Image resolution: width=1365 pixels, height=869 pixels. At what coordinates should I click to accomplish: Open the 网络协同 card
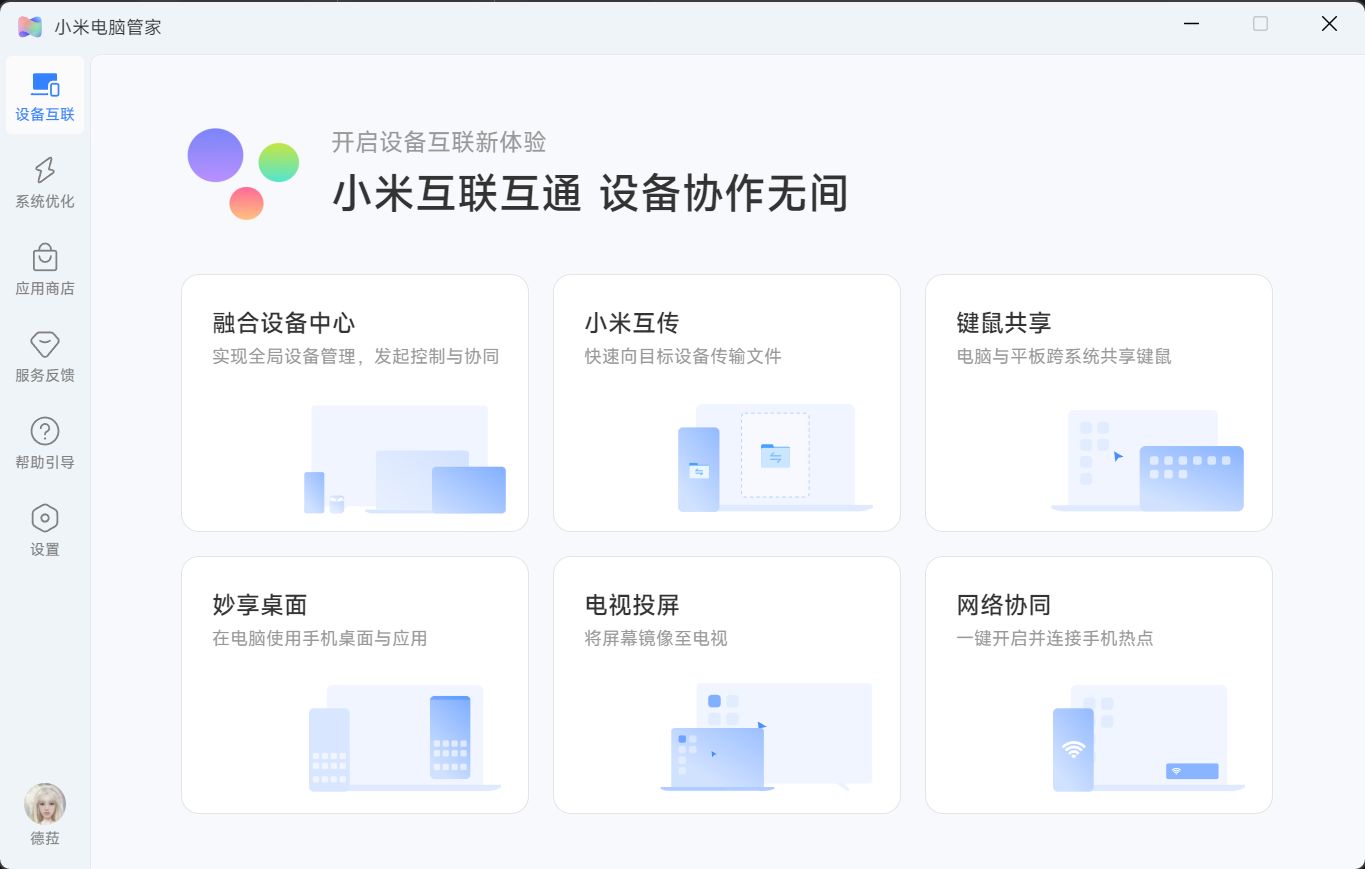click(x=1099, y=685)
